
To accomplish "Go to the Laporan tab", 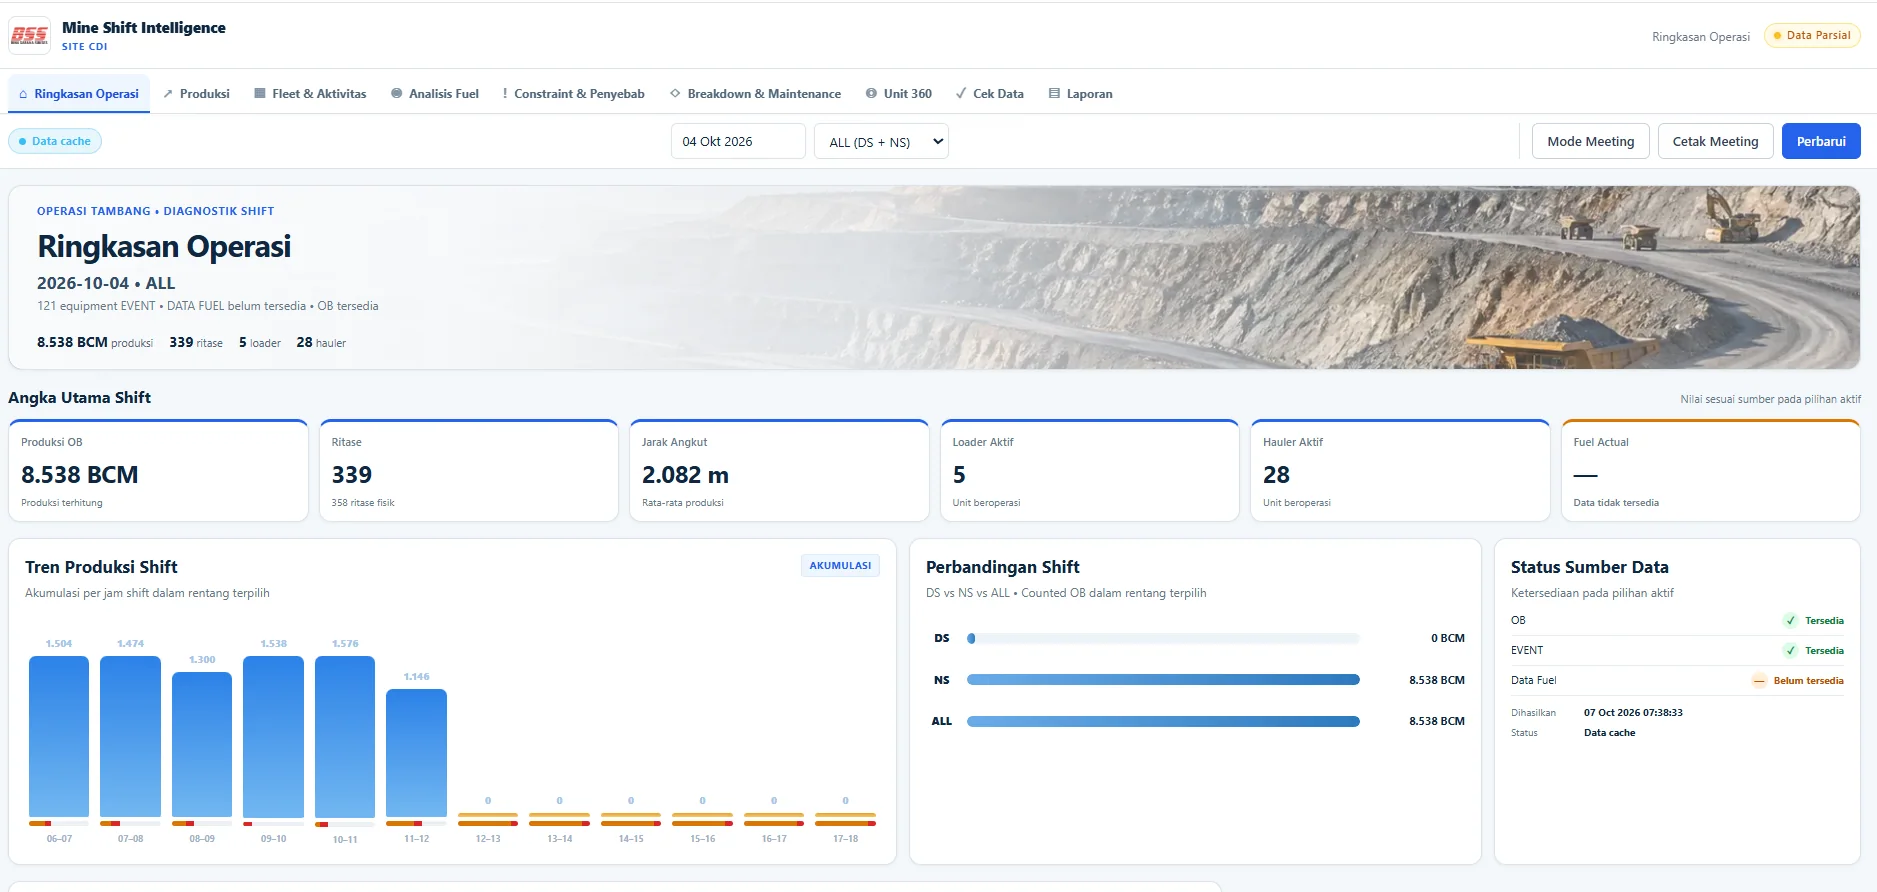I will coord(1080,94).
